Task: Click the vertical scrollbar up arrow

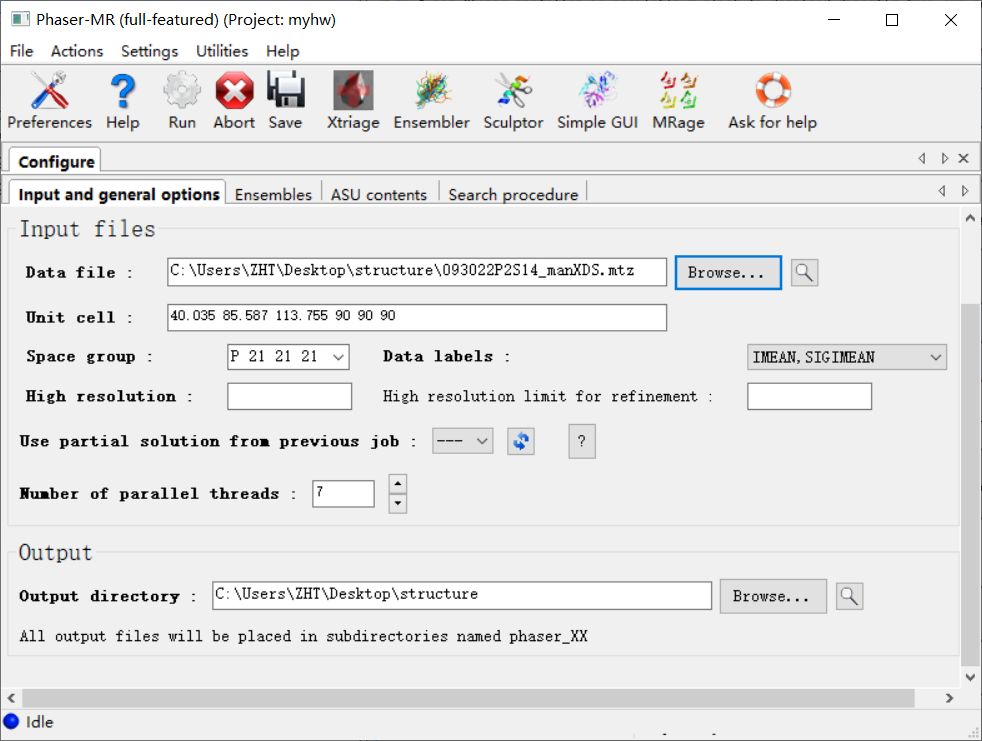Action: click(x=970, y=218)
